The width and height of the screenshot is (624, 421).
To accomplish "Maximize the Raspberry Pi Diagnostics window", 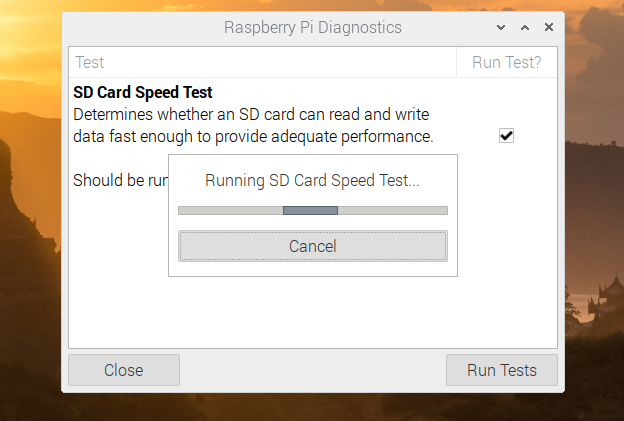I will click(x=525, y=27).
